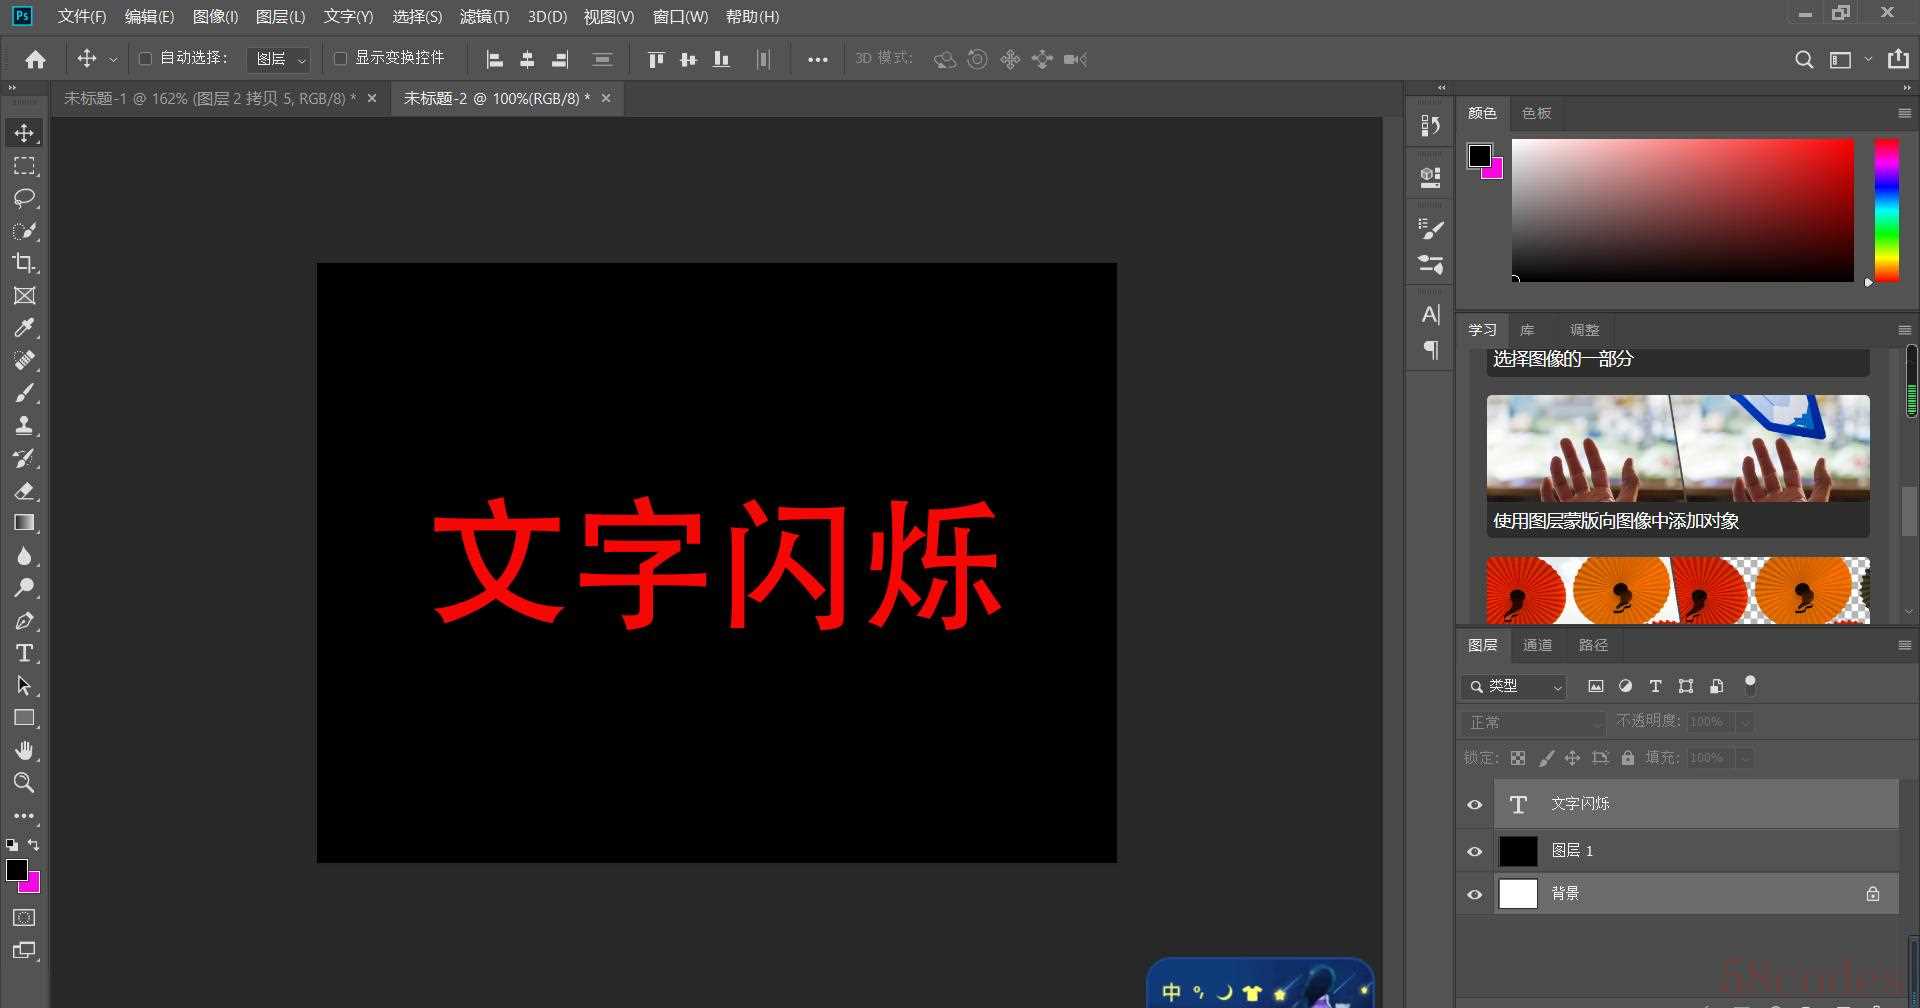Hide the 图层 1 layer visibility
This screenshot has width=1920, height=1008.
point(1474,851)
